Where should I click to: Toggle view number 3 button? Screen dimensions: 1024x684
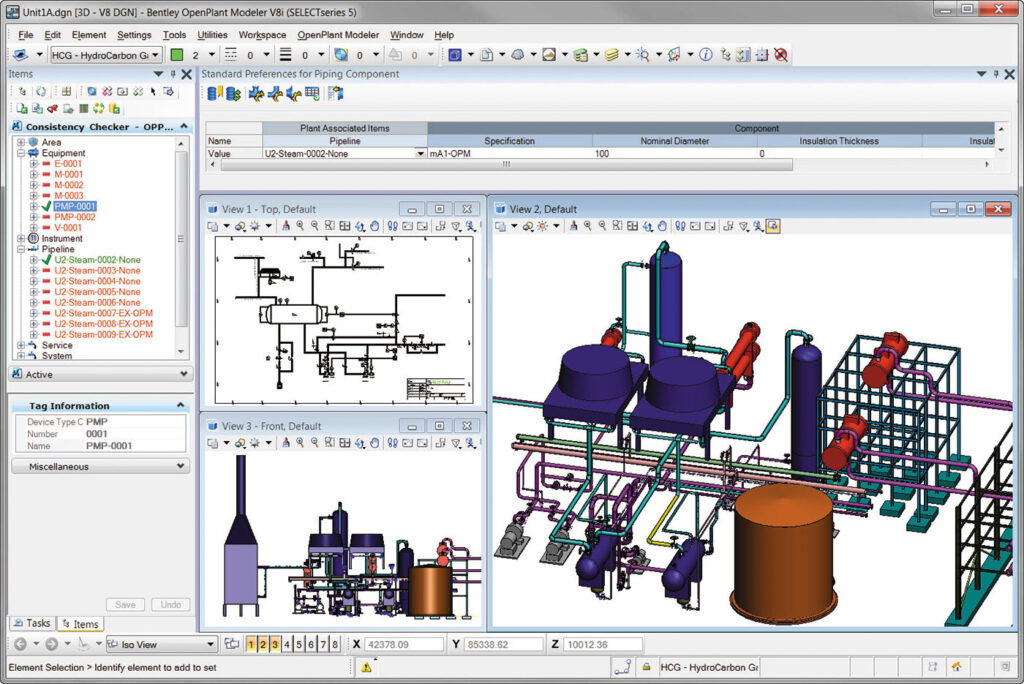pyautogui.click(x=274, y=644)
